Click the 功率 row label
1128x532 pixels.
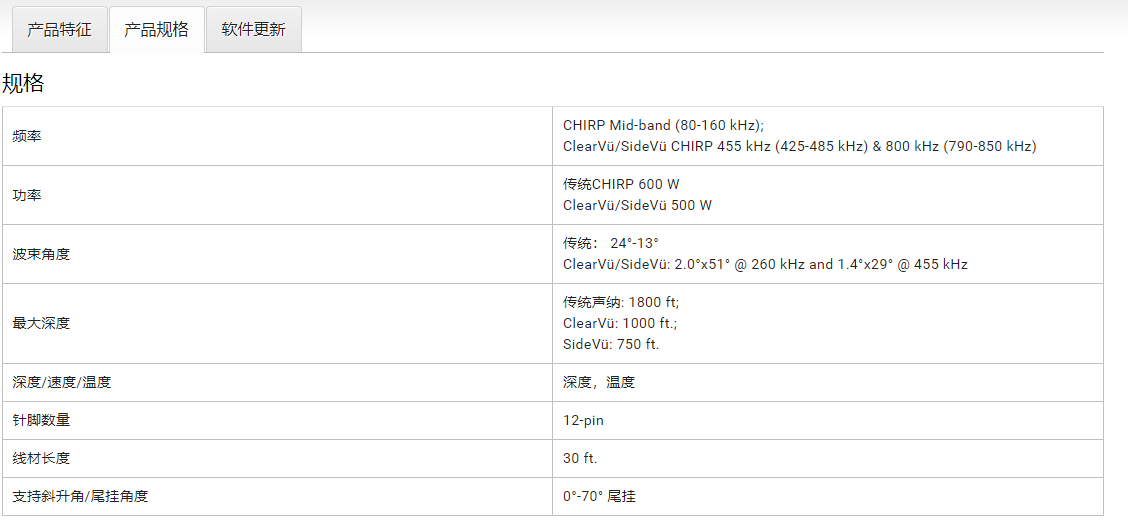(x=27, y=195)
